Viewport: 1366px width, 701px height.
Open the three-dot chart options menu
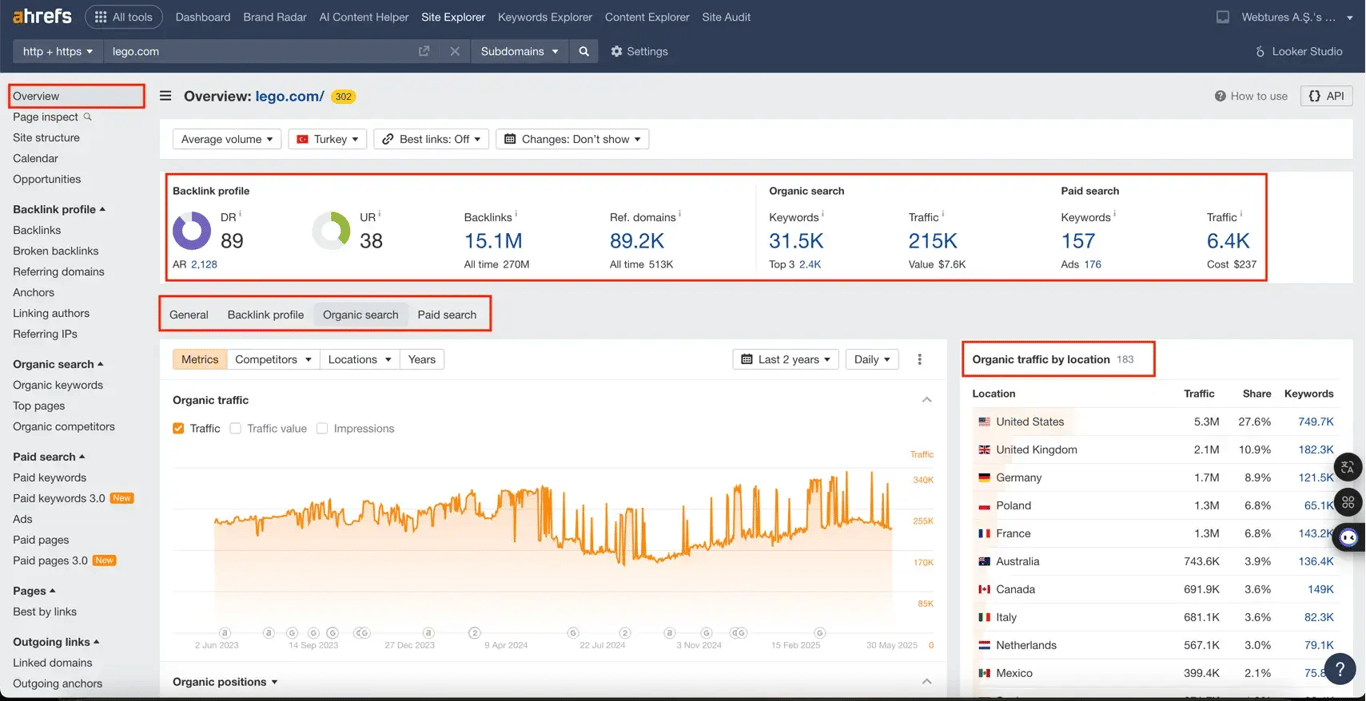click(x=919, y=359)
